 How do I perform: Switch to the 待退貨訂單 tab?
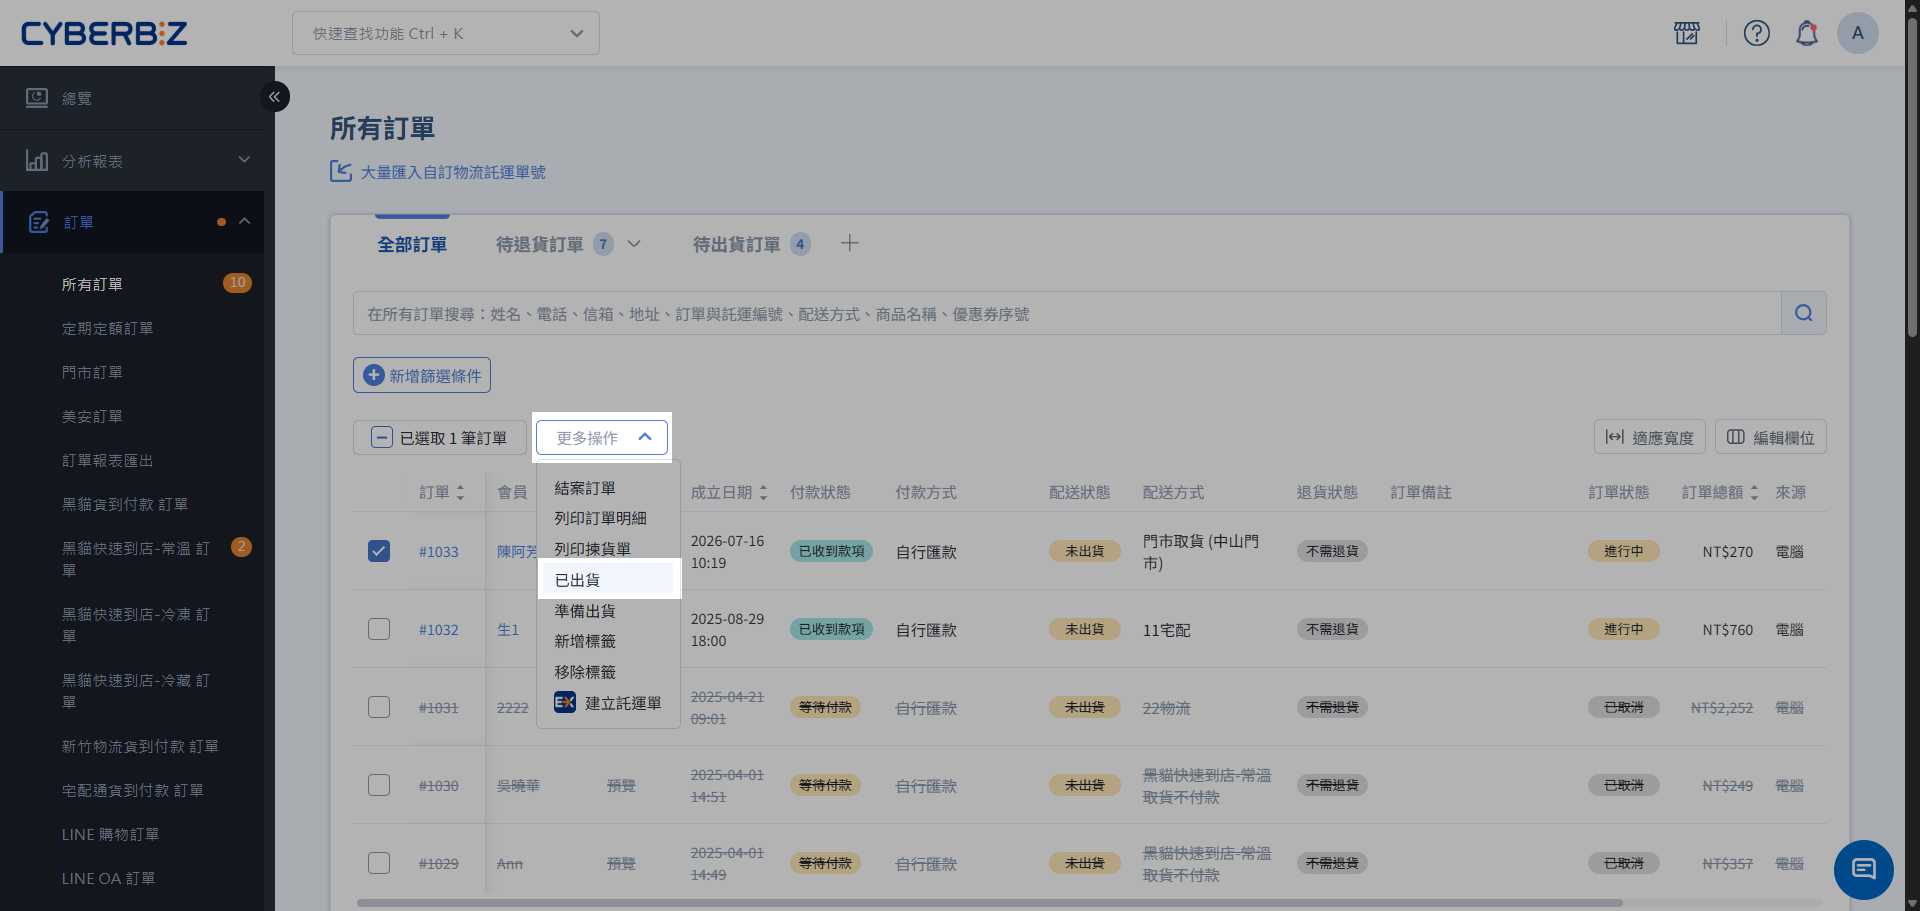539,244
